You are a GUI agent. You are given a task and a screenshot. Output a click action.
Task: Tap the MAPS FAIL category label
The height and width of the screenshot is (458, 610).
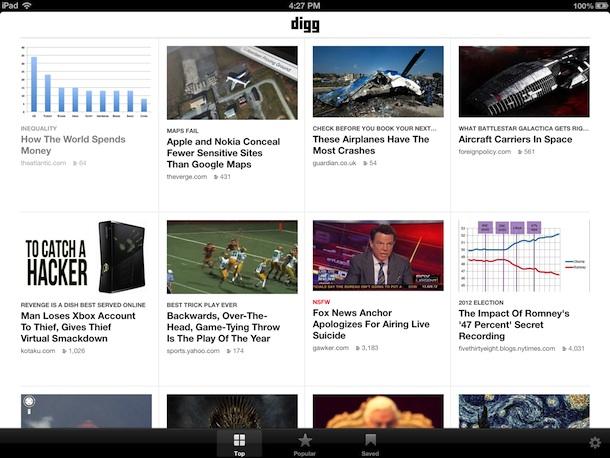tap(182, 131)
